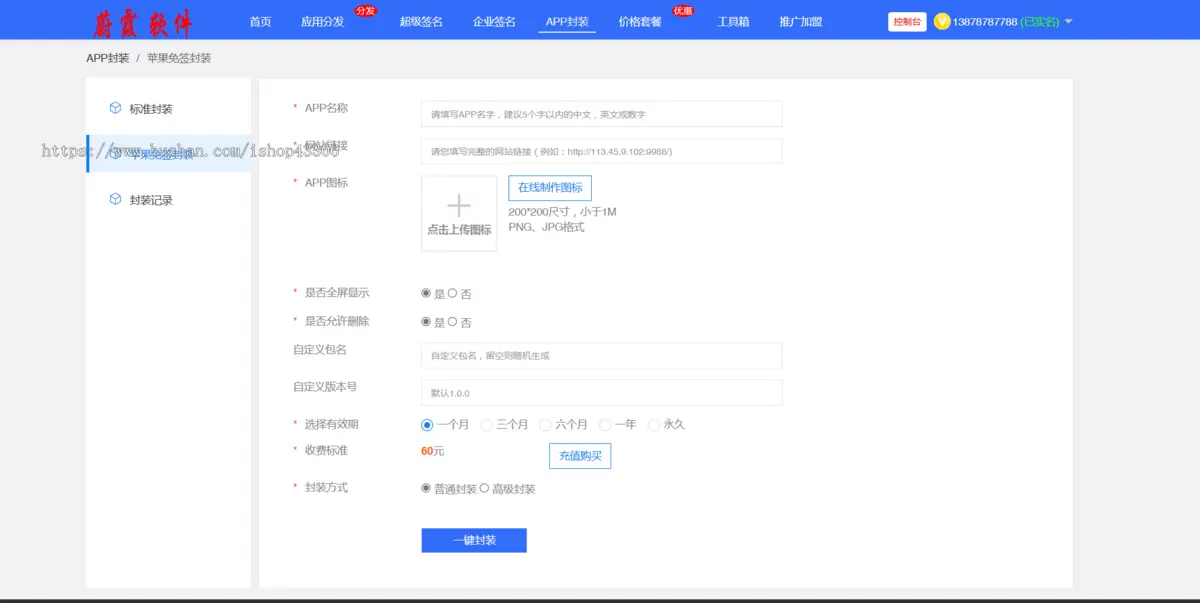Open 首页 in top navigation

point(260,22)
